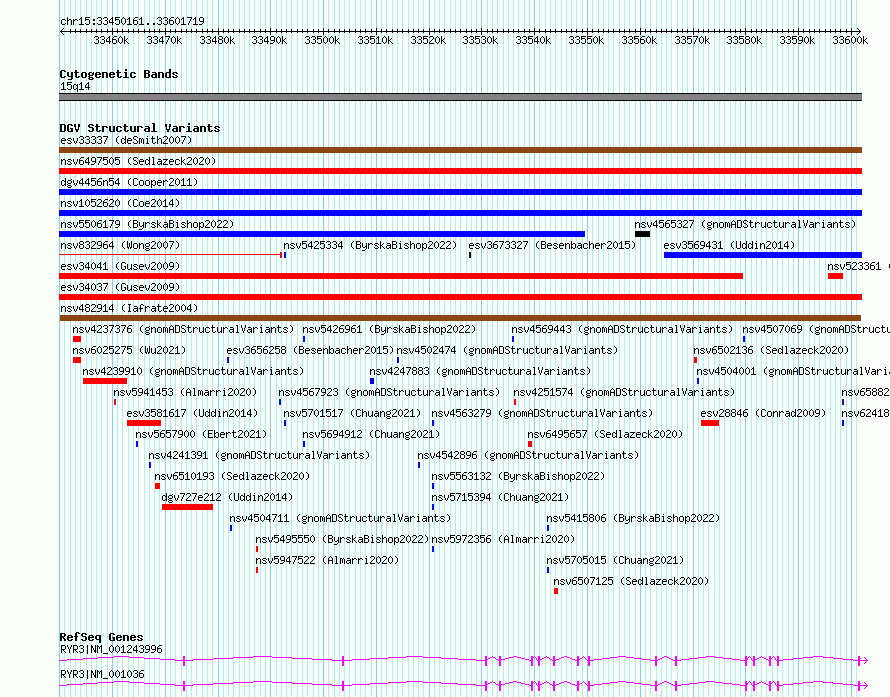Click the esv34037 (Gusev2009) label
This screenshot has width=890, height=697.
[120, 287]
